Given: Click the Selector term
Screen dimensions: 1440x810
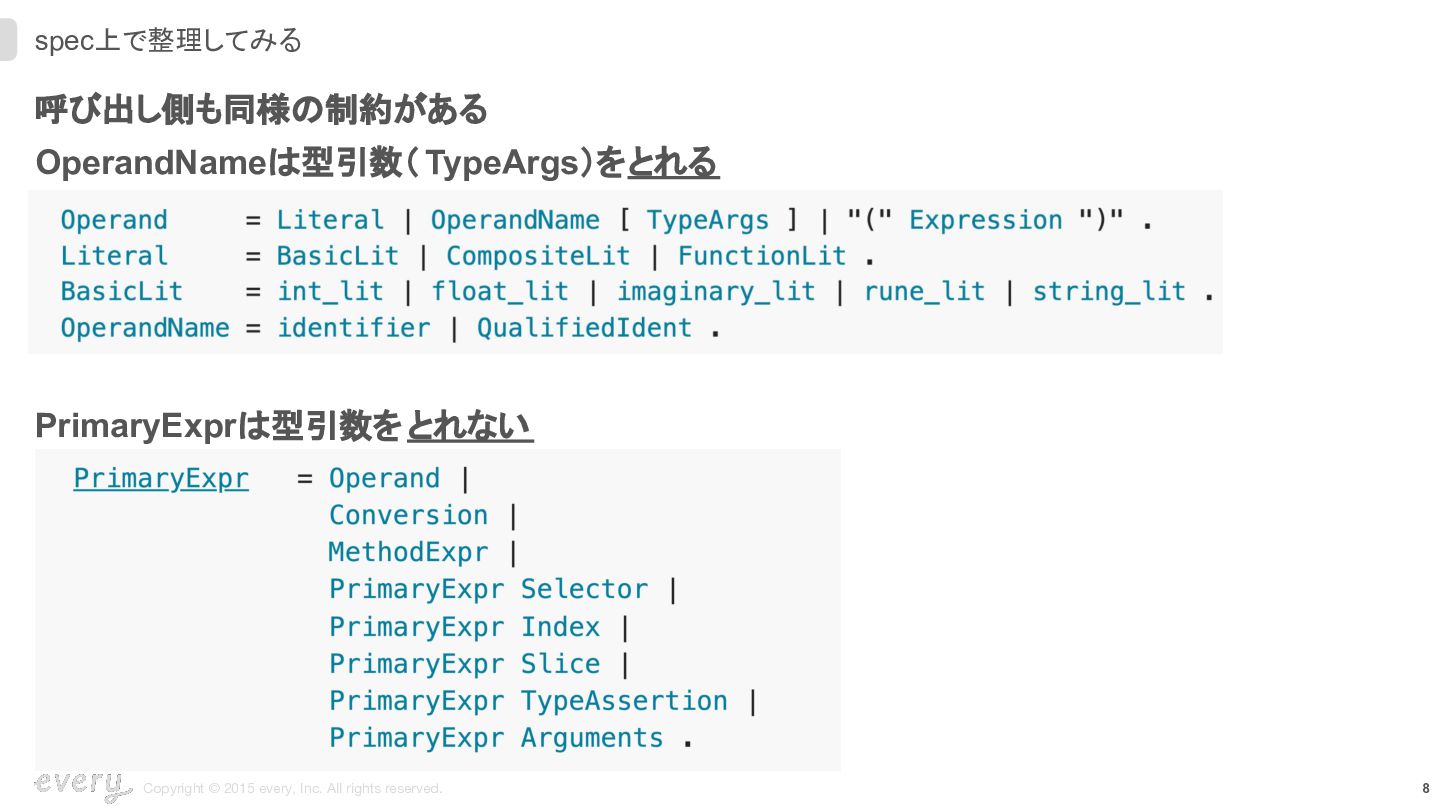Looking at the screenshot, I should [x=584, y=589].
